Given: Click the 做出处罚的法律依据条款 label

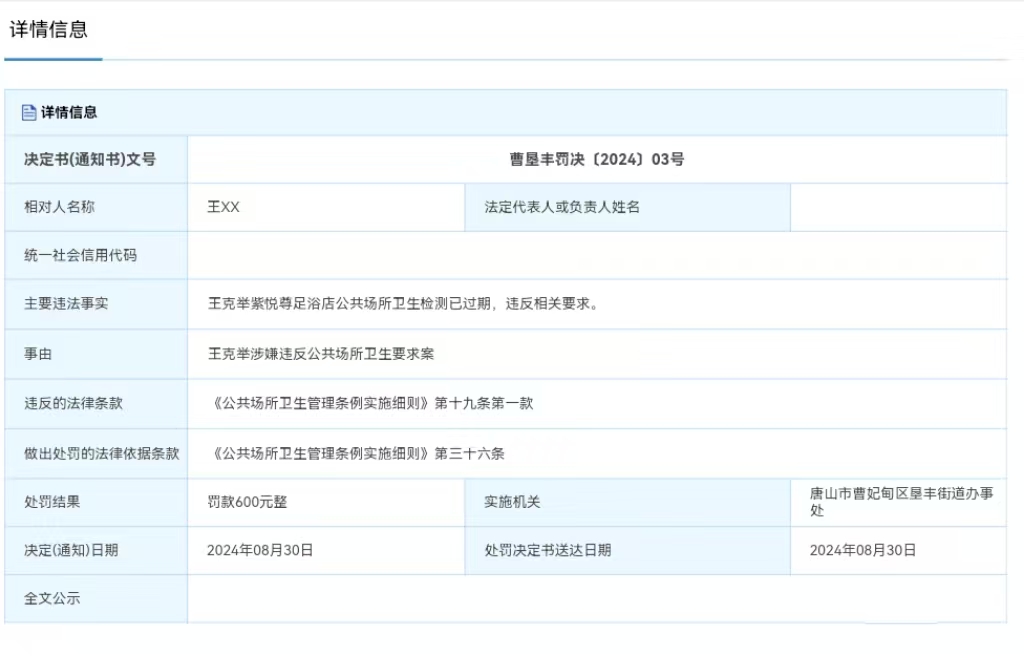Looking at the screenshot, I should [x=101, y=454].
